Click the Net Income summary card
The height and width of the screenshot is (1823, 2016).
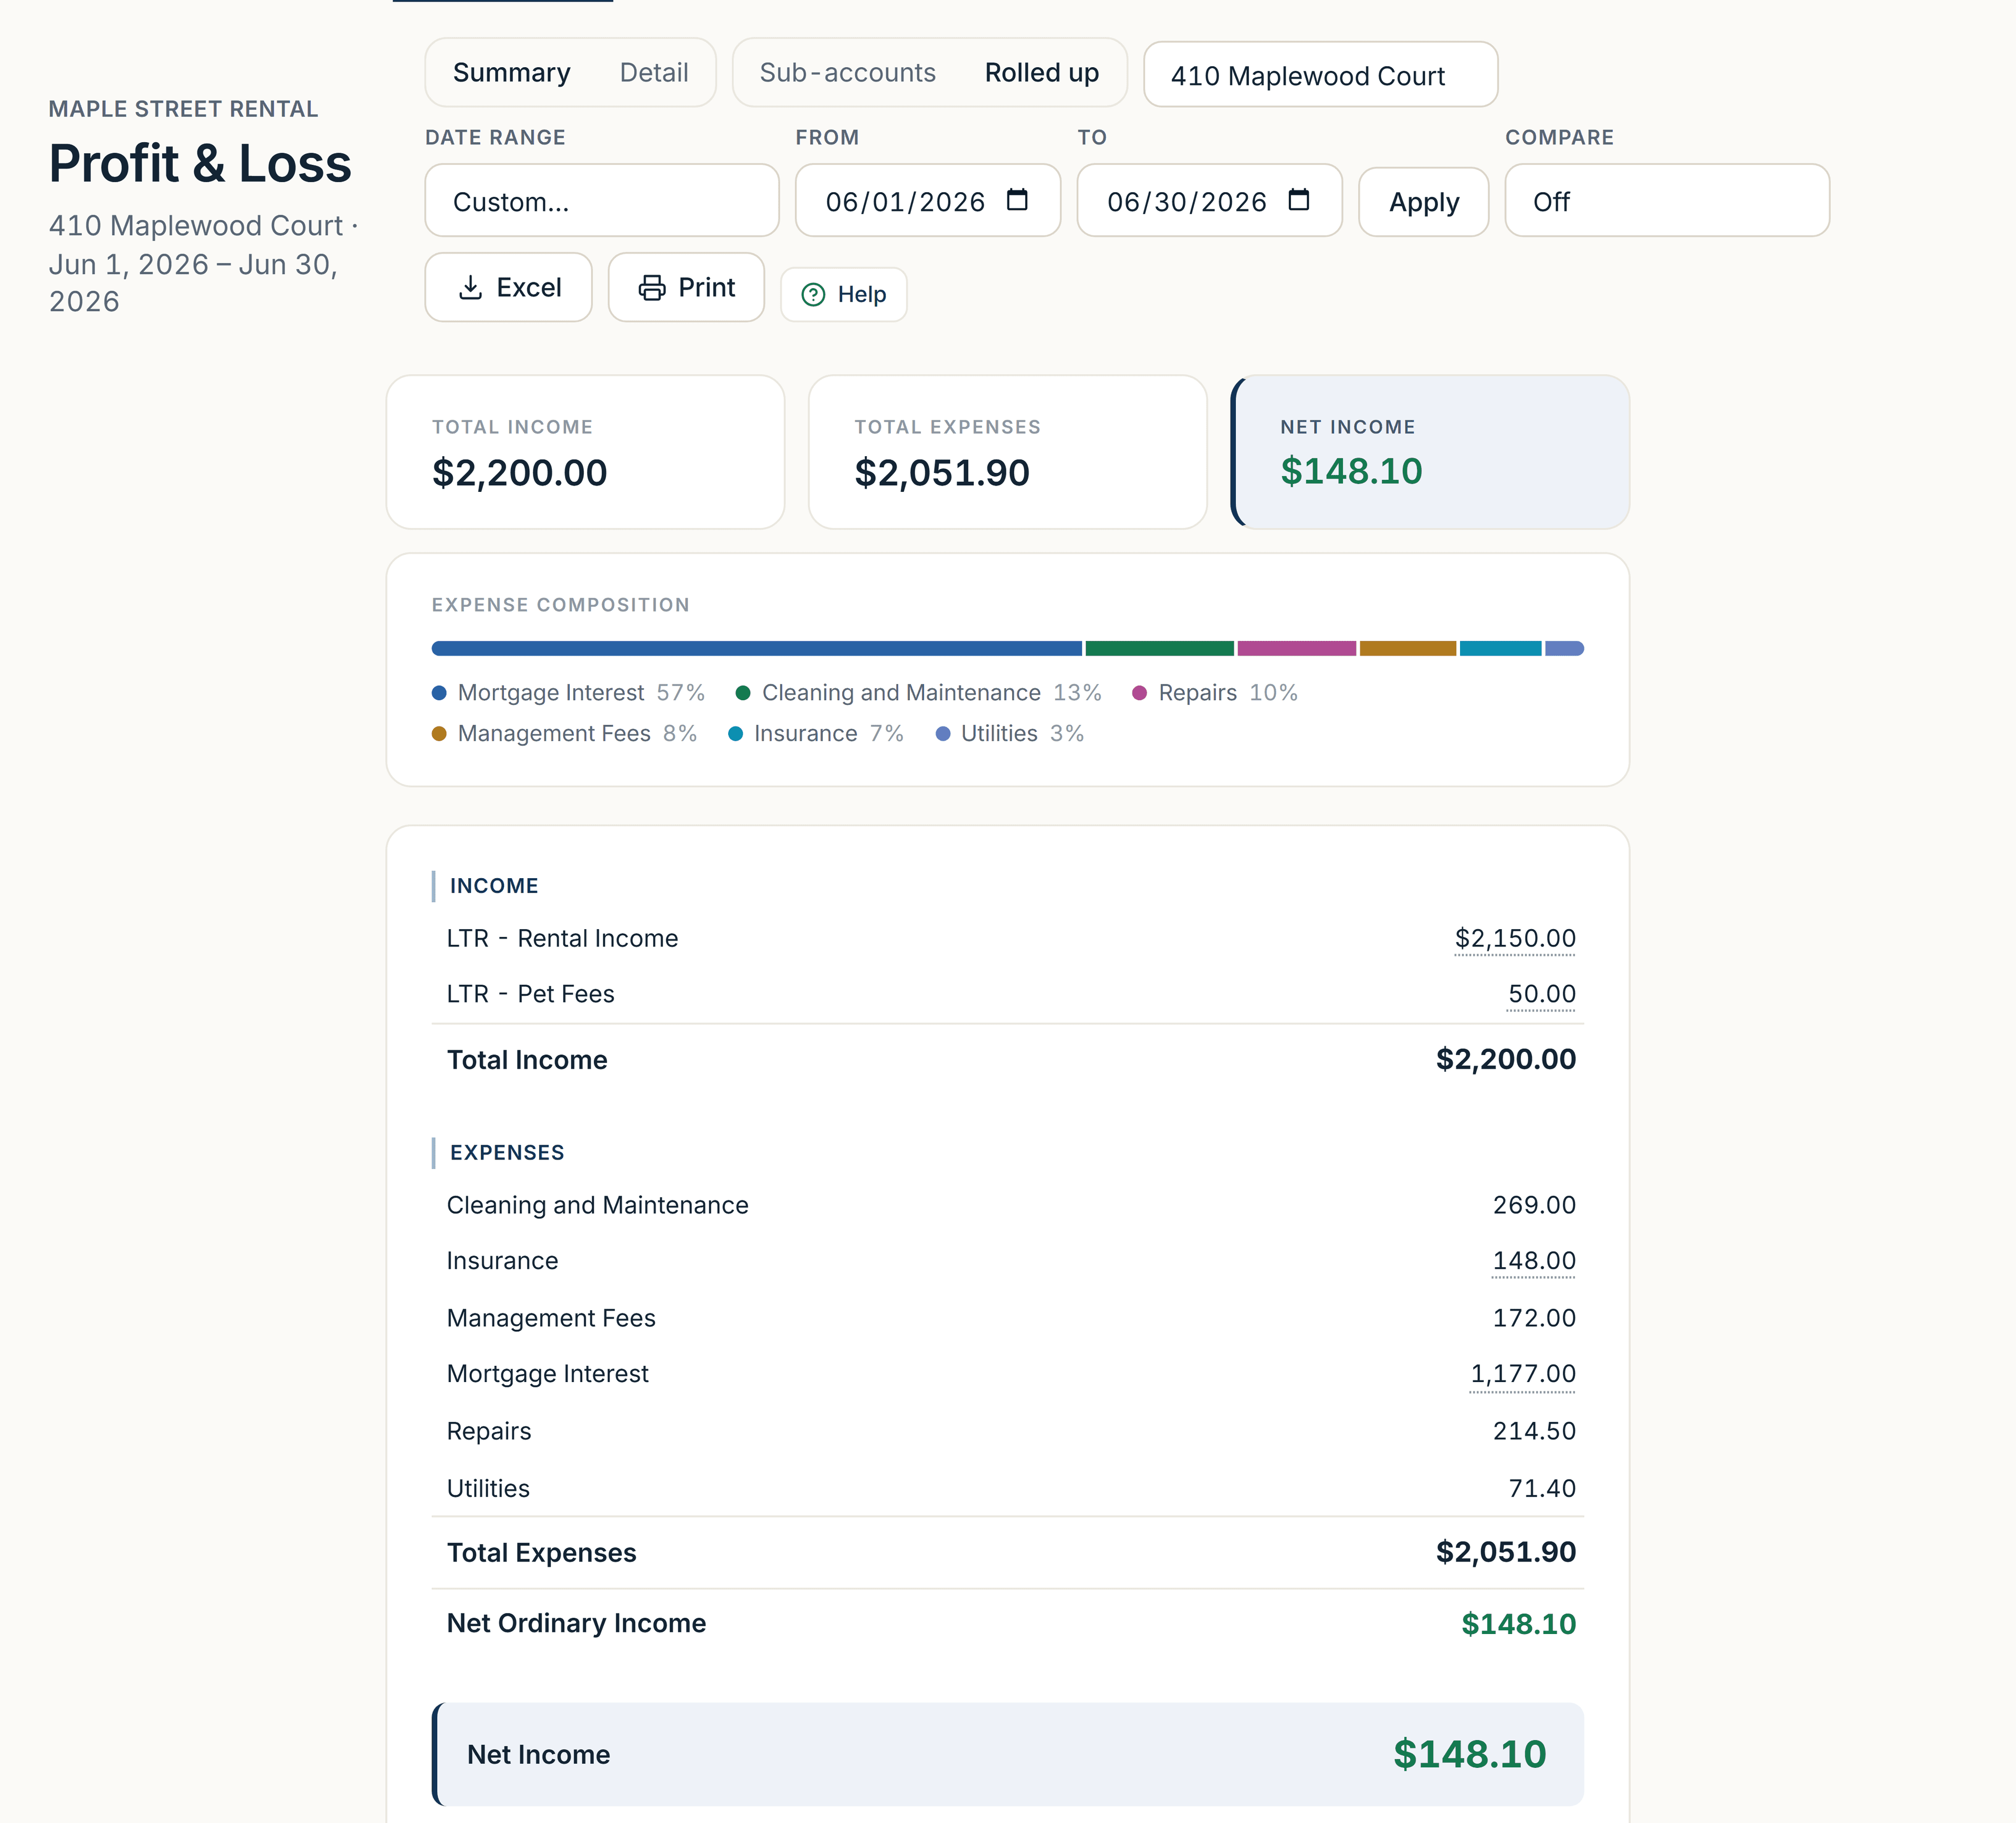tap(1430, 452)
